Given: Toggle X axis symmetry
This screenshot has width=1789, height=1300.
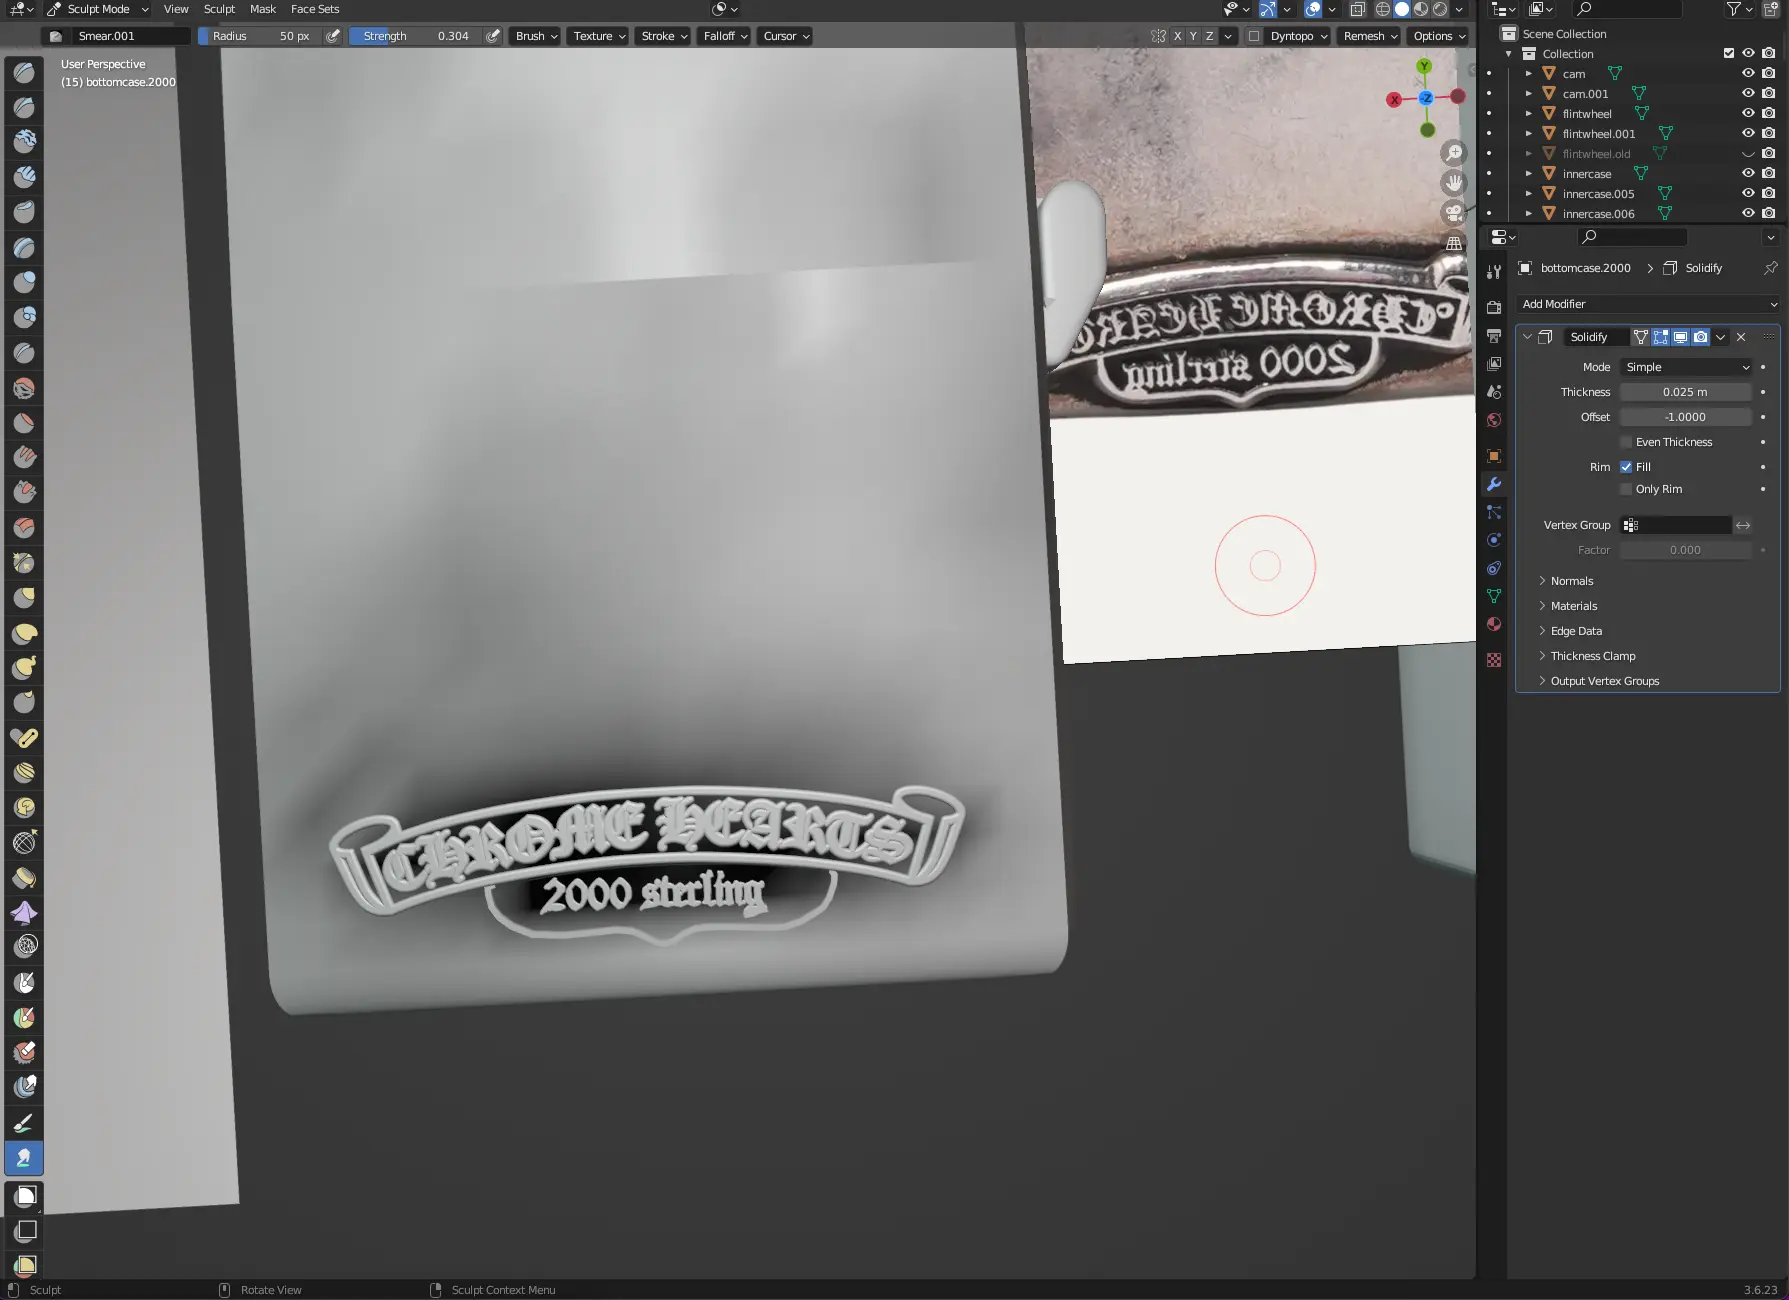Looking at the screenshot, I should click(x=1177, y=36).
